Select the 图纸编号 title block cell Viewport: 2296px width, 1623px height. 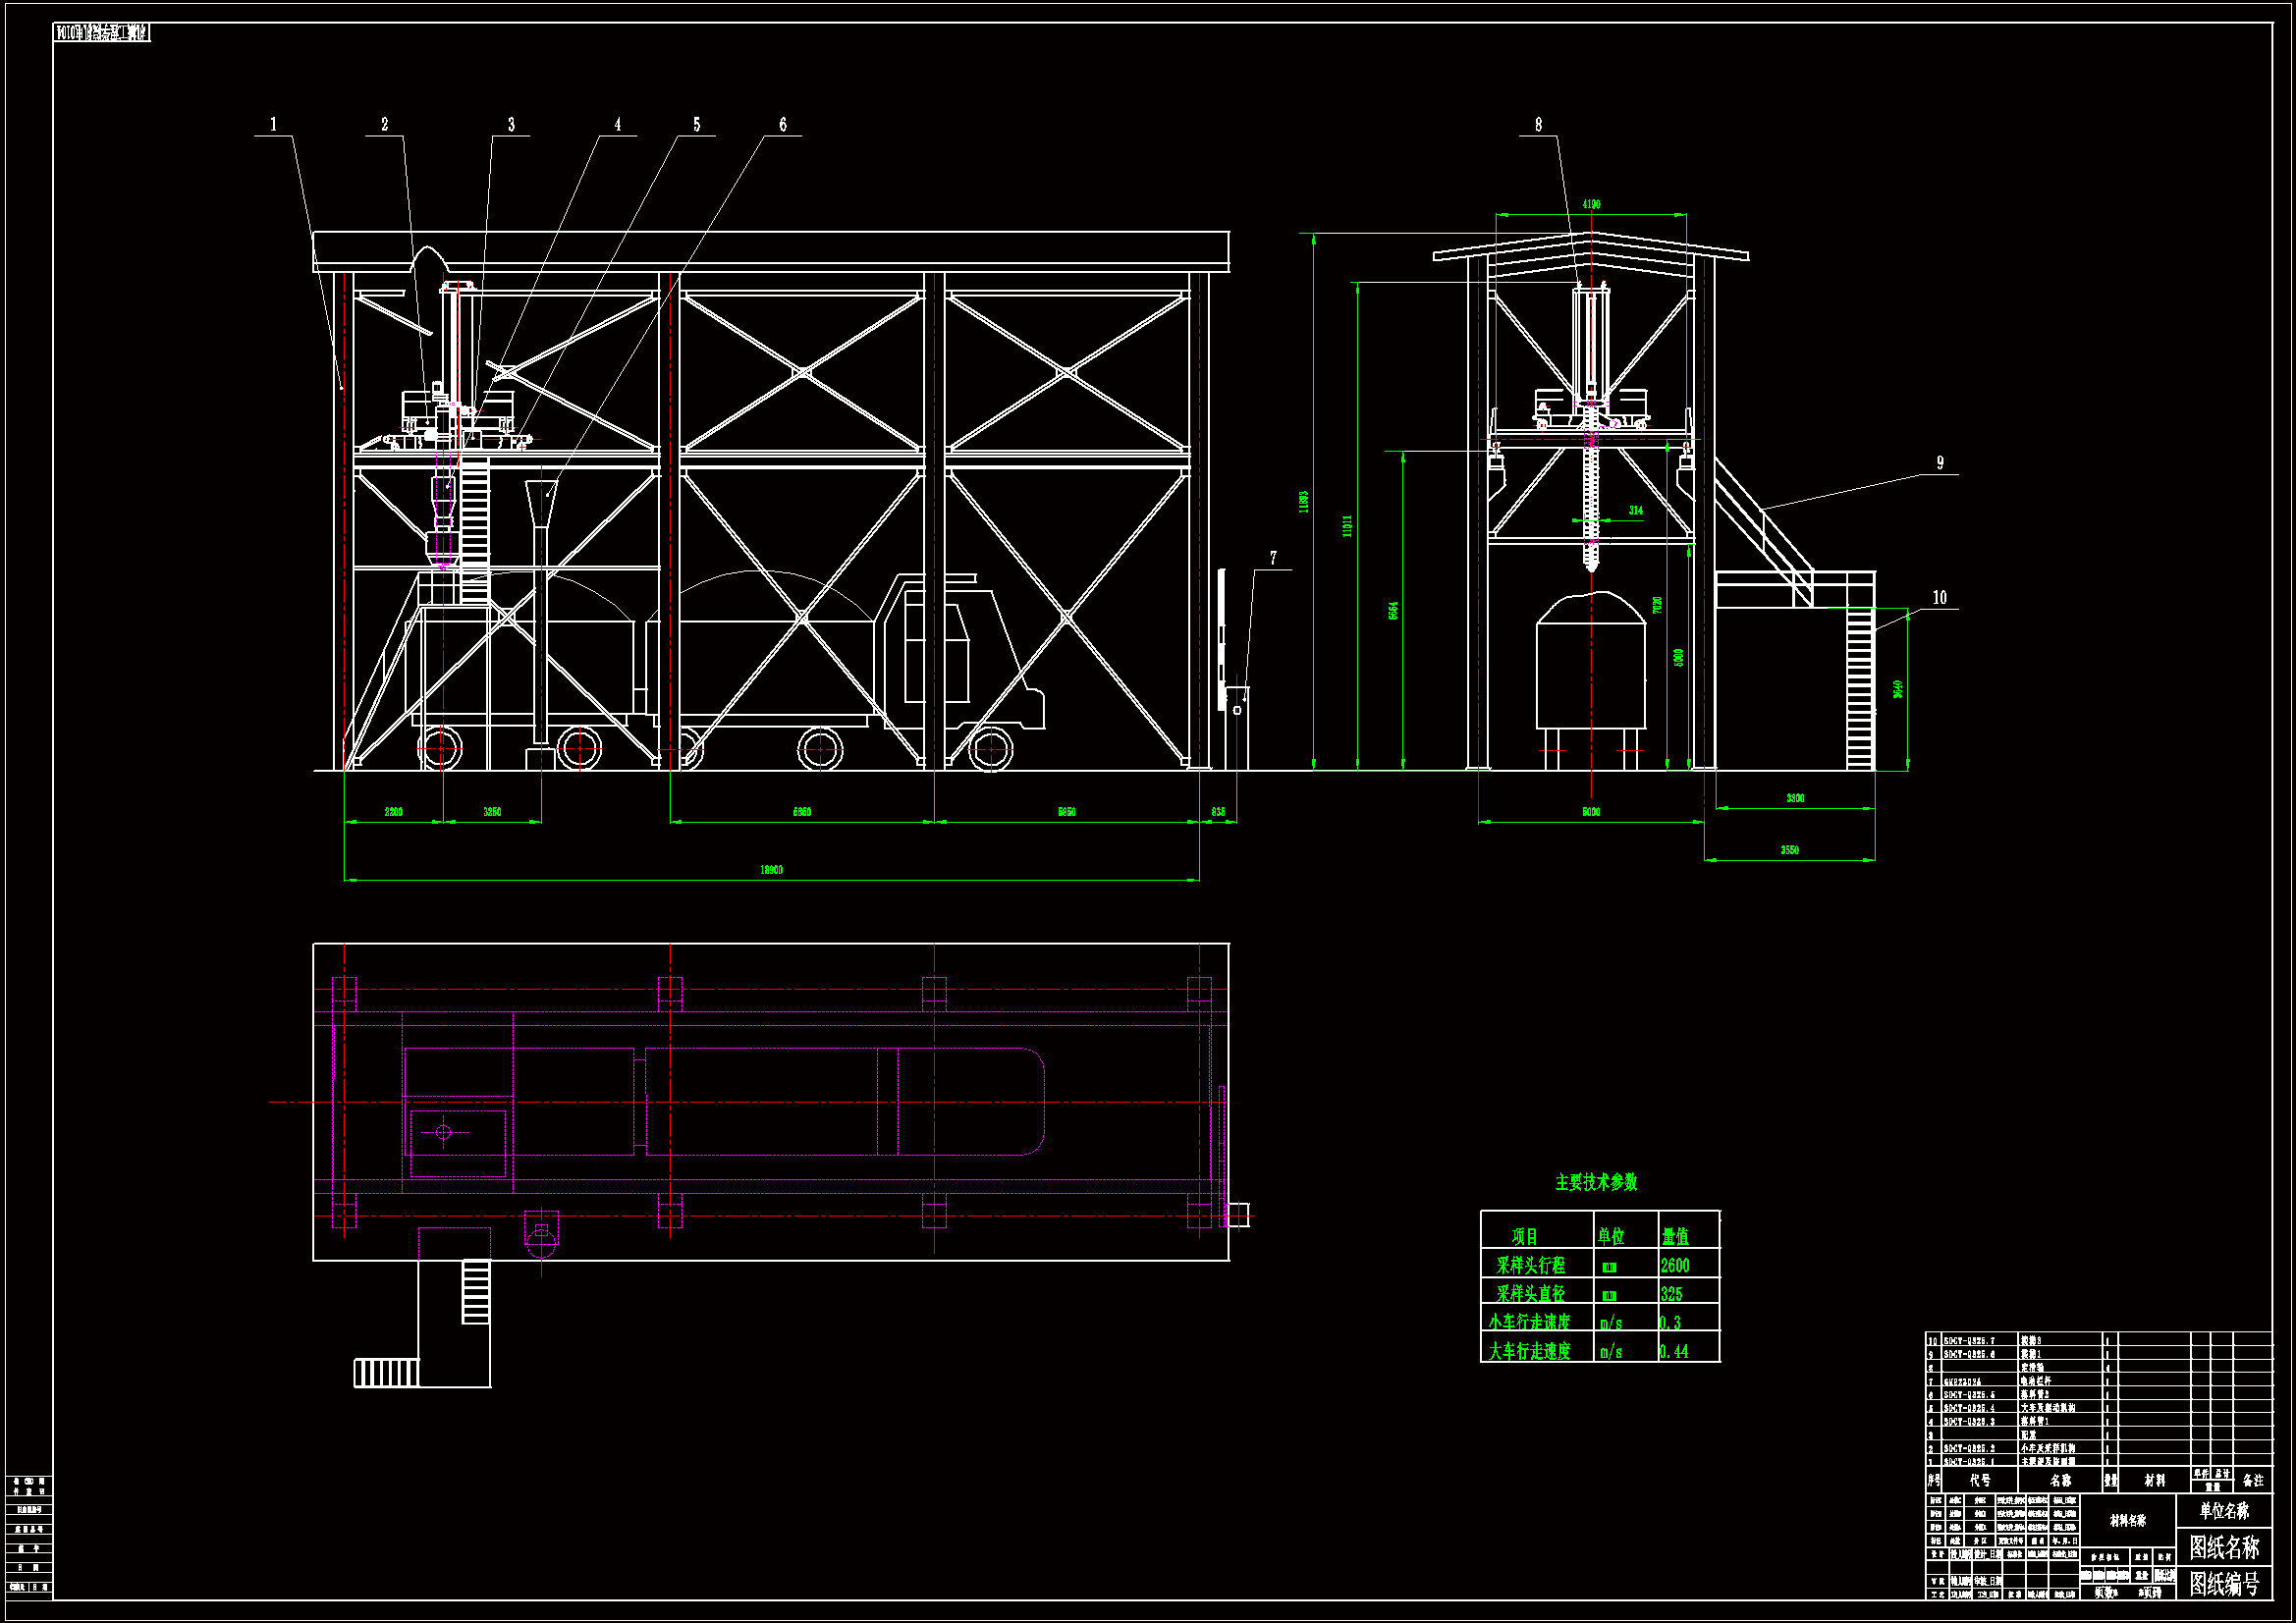point(2224,1584)
